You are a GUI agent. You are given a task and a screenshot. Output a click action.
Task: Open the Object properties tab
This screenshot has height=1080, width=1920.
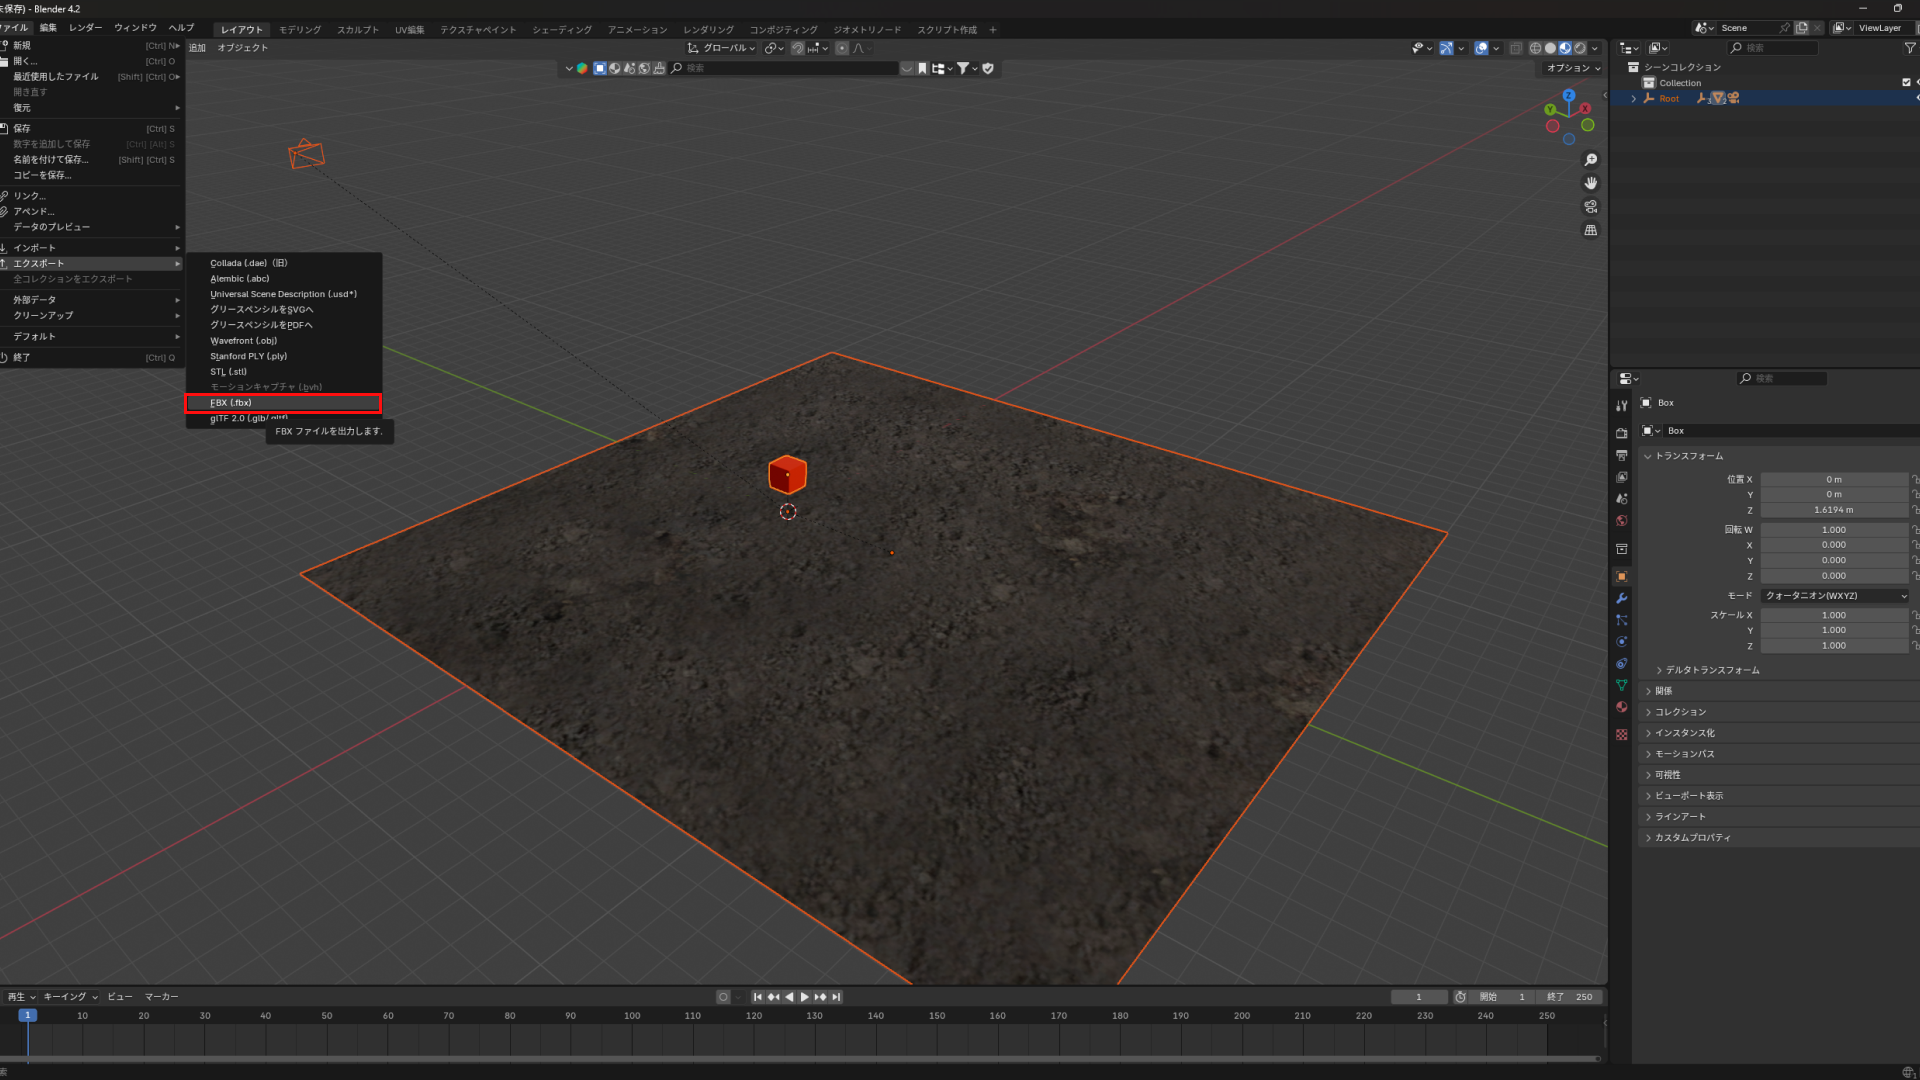pos(1621,577)
